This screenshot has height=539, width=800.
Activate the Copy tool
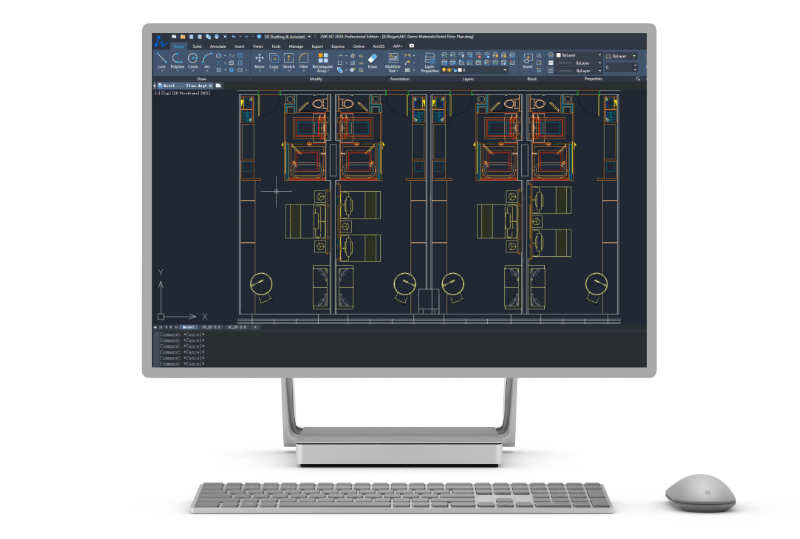pos(274,59)
